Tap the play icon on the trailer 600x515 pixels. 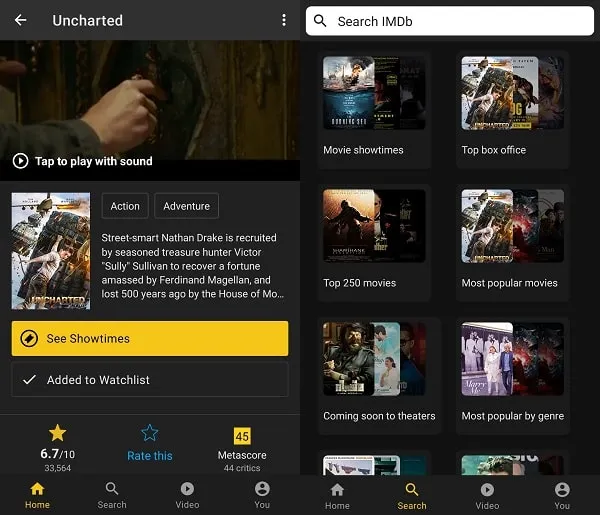[x=20, y=161]
